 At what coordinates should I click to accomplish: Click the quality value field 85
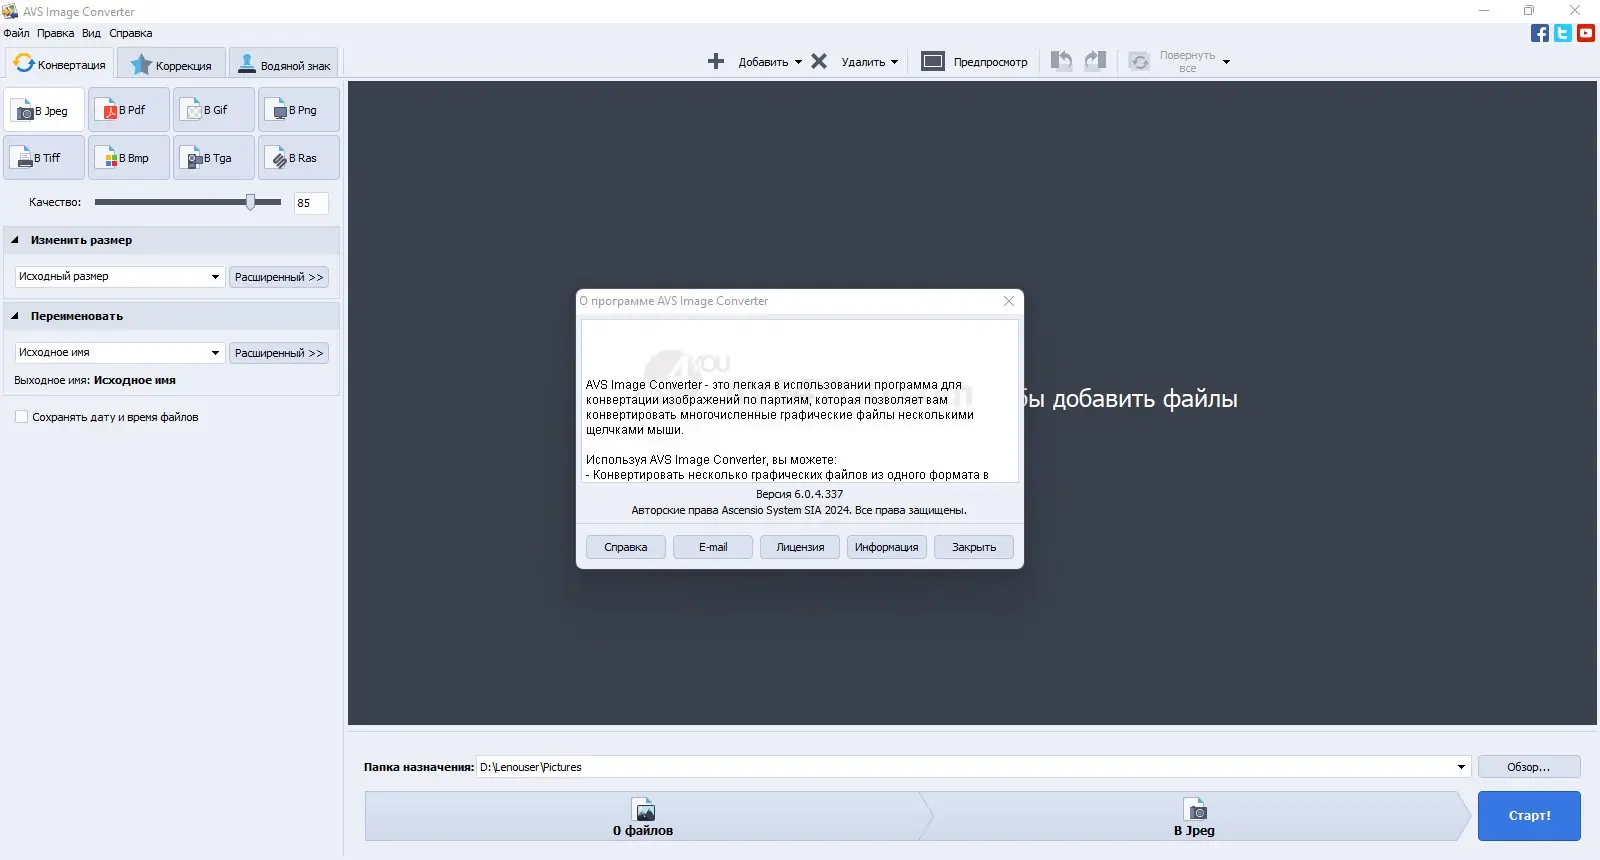coord(311,203)
